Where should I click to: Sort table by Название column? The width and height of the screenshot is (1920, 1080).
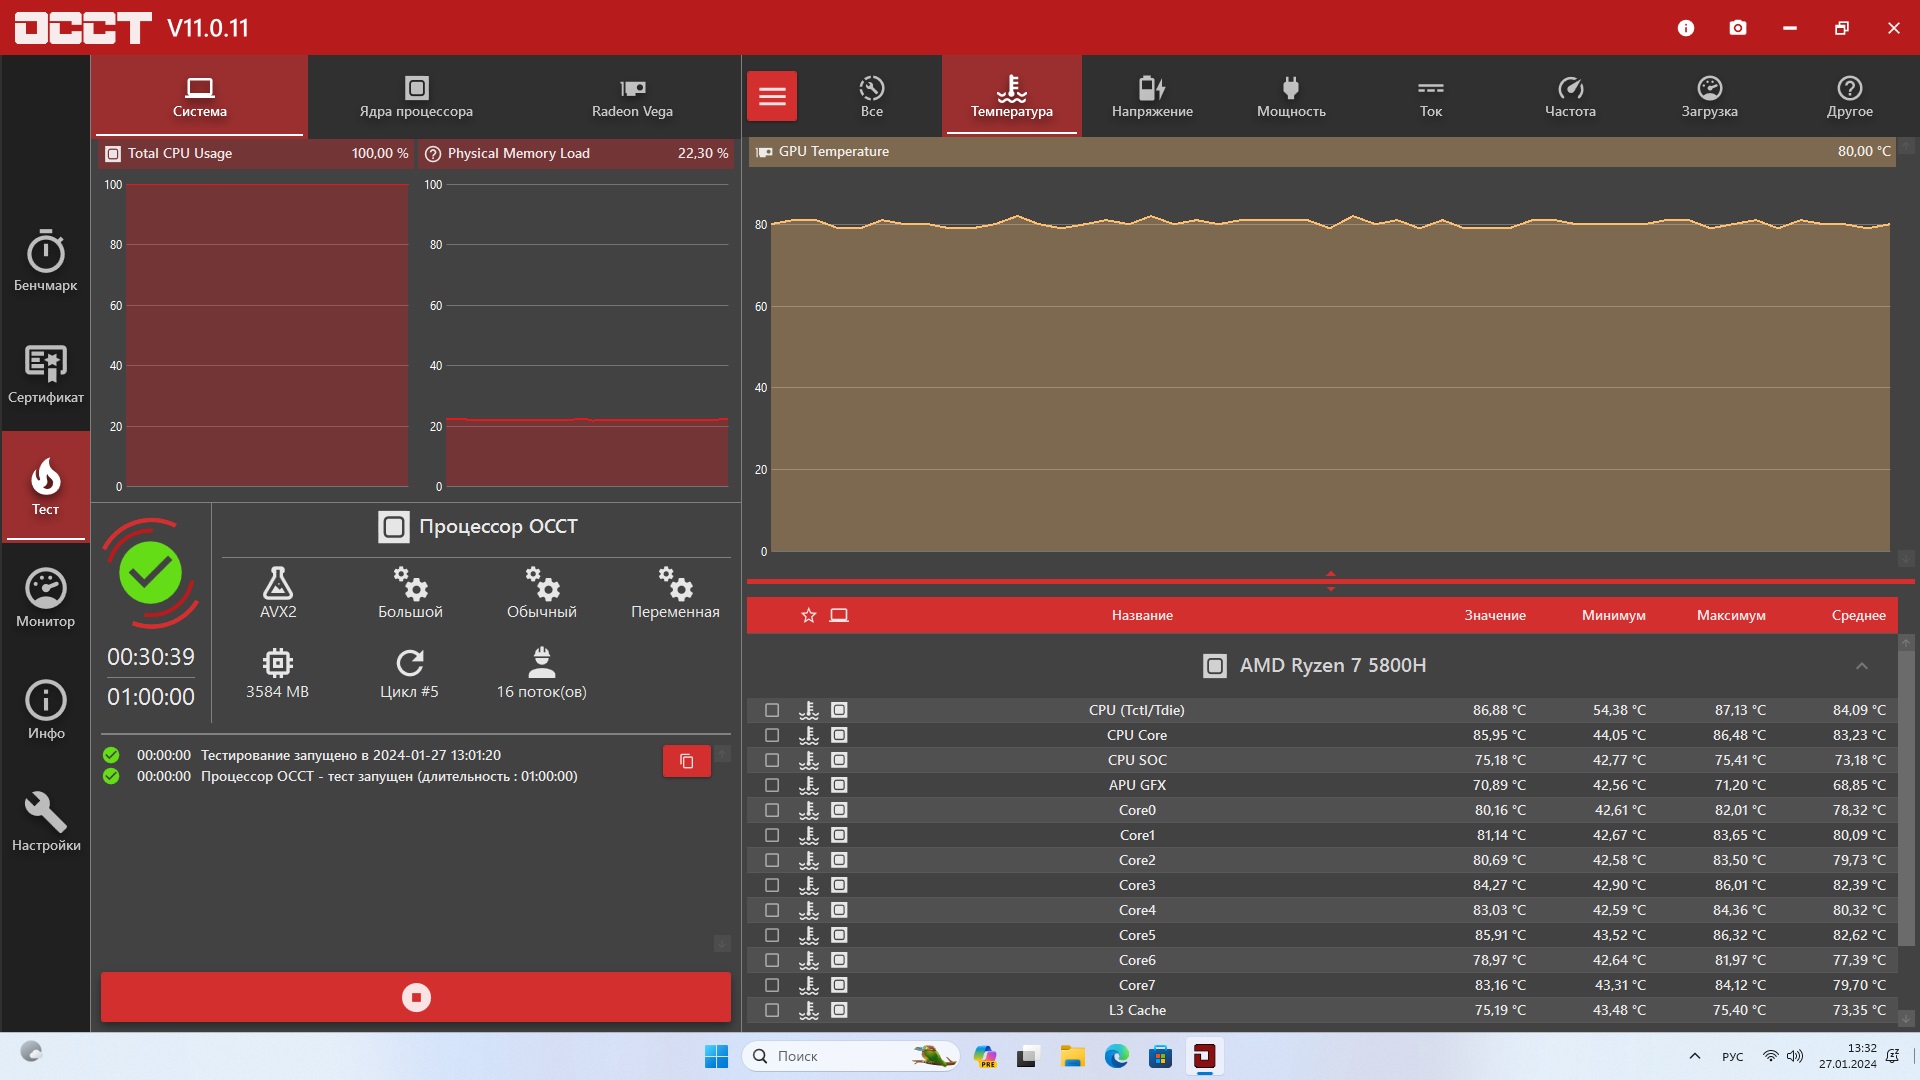(x=1142, y=615)
